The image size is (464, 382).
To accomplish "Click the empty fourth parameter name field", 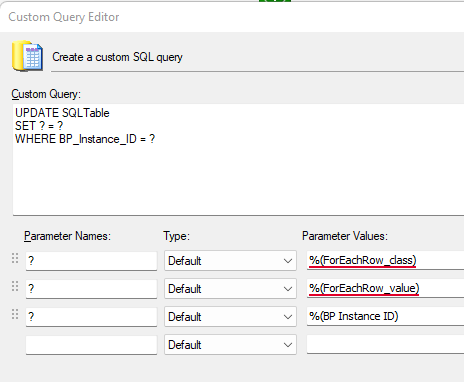I will coord(91,345).
